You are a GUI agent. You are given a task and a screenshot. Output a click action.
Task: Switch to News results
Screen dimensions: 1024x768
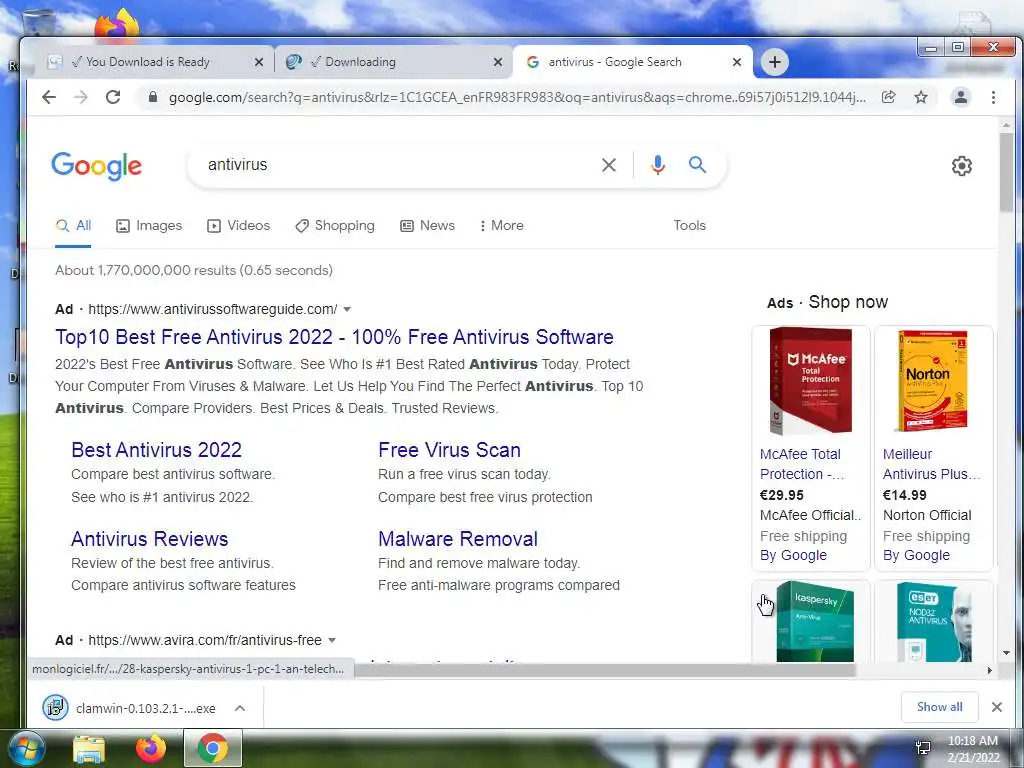point(427,226)
